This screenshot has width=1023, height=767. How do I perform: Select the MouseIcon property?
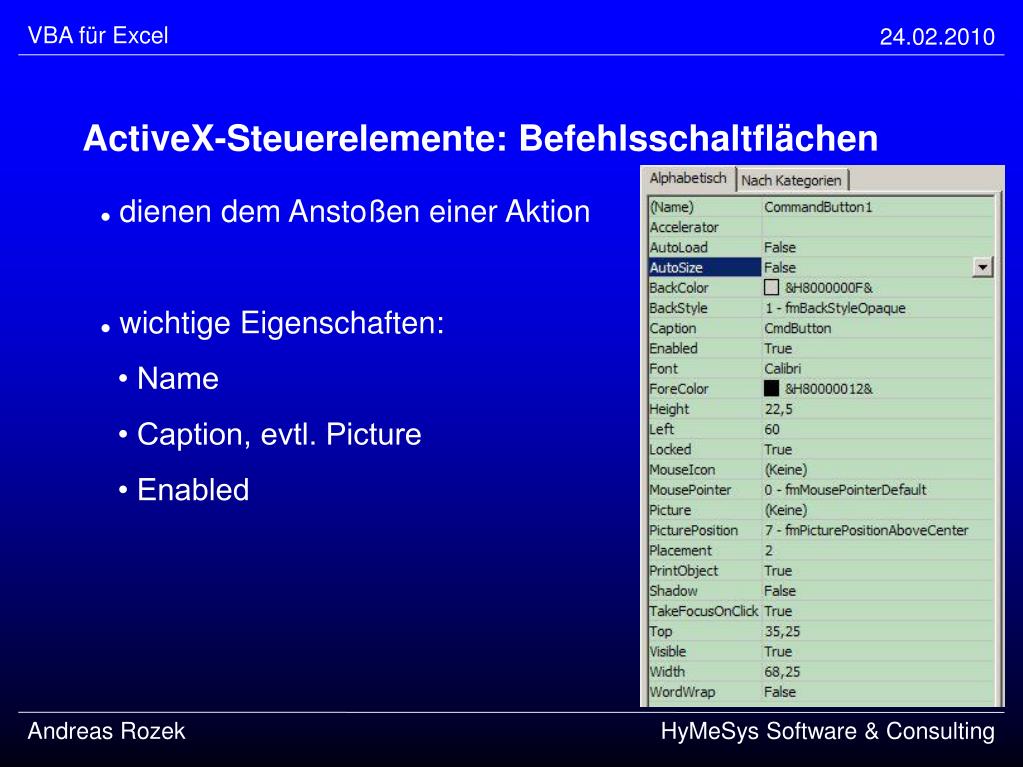682,470
